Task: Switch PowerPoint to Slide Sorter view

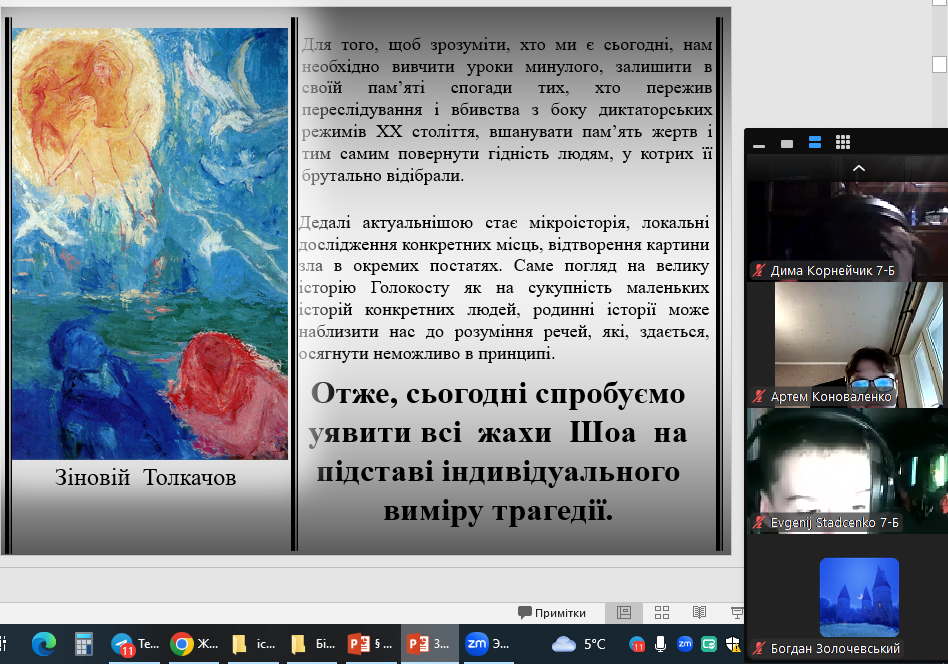Action: pyautogui.click(x=662, y=613)
